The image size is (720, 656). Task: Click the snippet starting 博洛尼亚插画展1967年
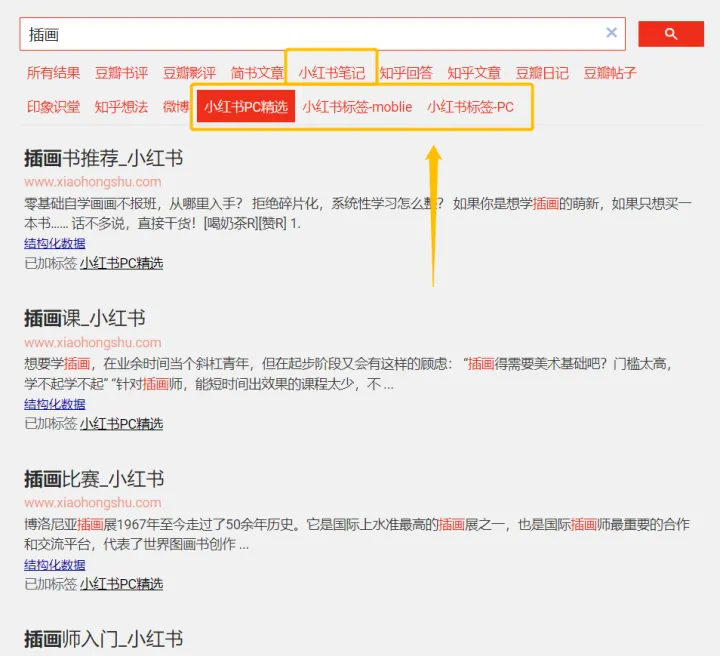(357, 534)
